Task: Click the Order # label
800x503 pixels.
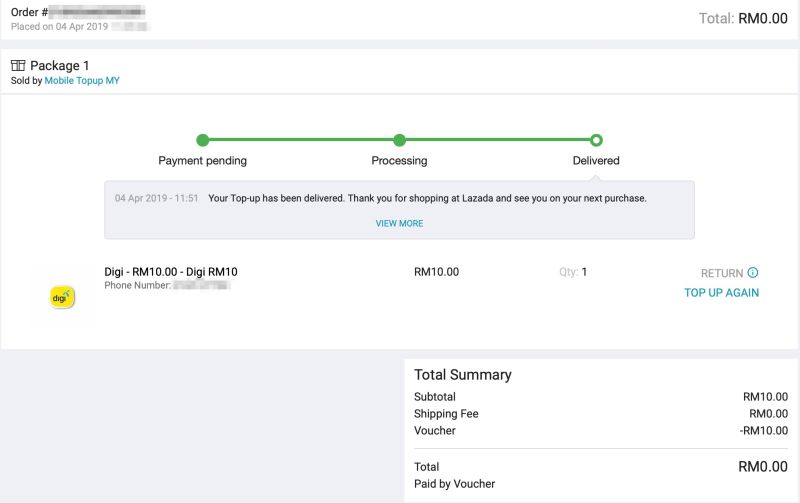Action: 29,12
